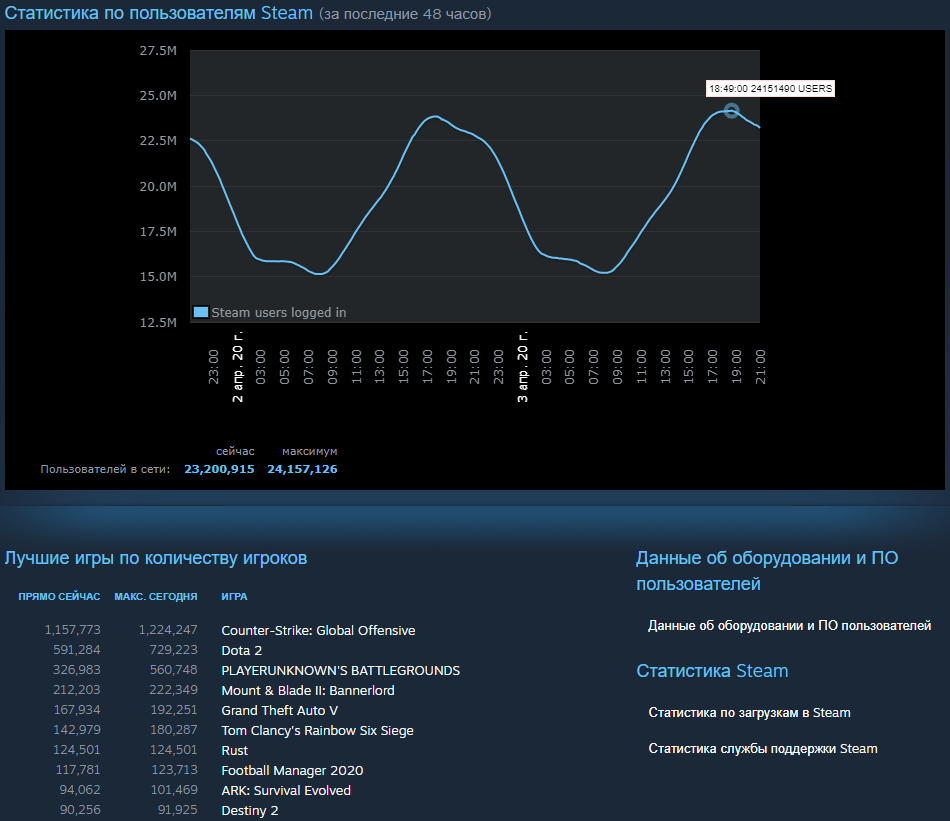Open the Destiny 2 entry
Image resolution: width=950 pixels, height=821 pixels.
pyautogui.click(x=250, y=810)
